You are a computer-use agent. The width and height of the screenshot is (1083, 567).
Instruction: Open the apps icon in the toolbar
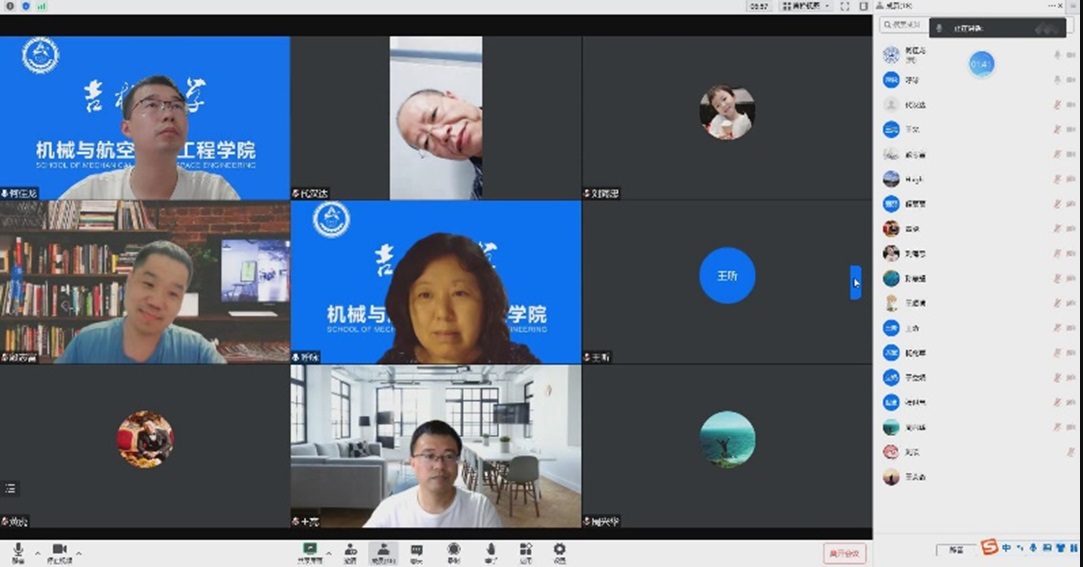coord(525,550)
